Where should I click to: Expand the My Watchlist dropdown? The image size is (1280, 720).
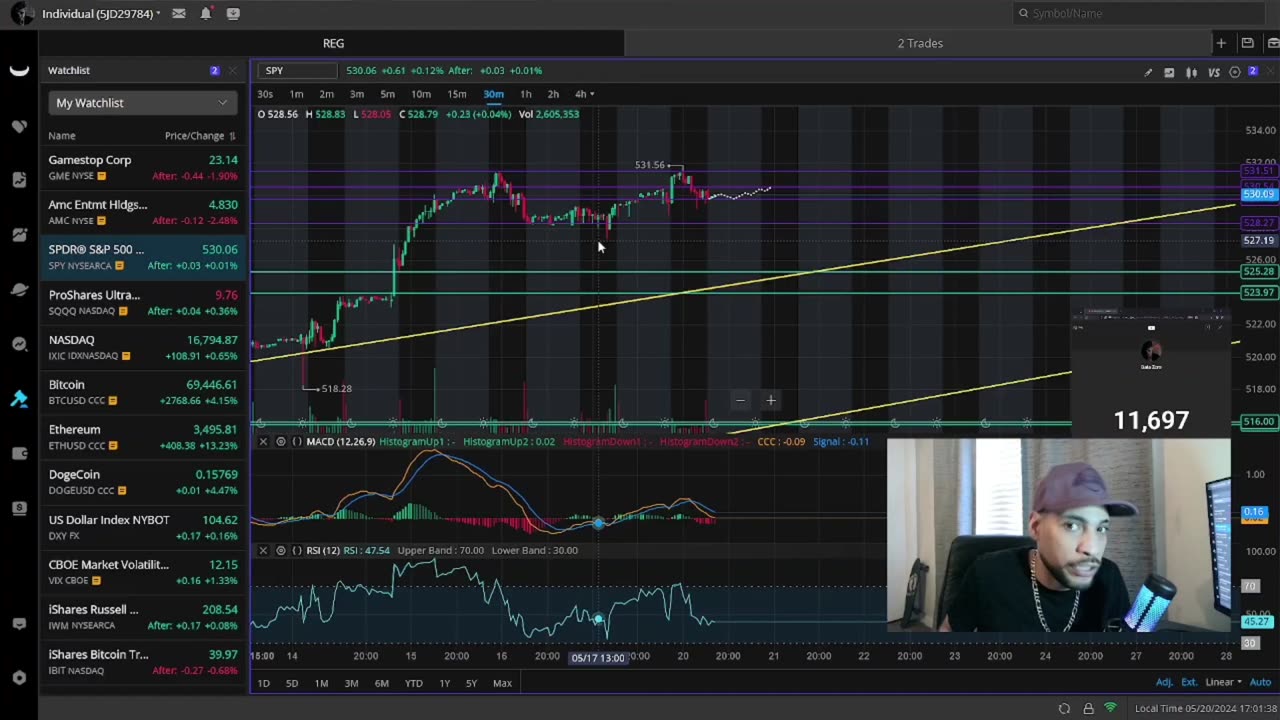pos(141,103)
